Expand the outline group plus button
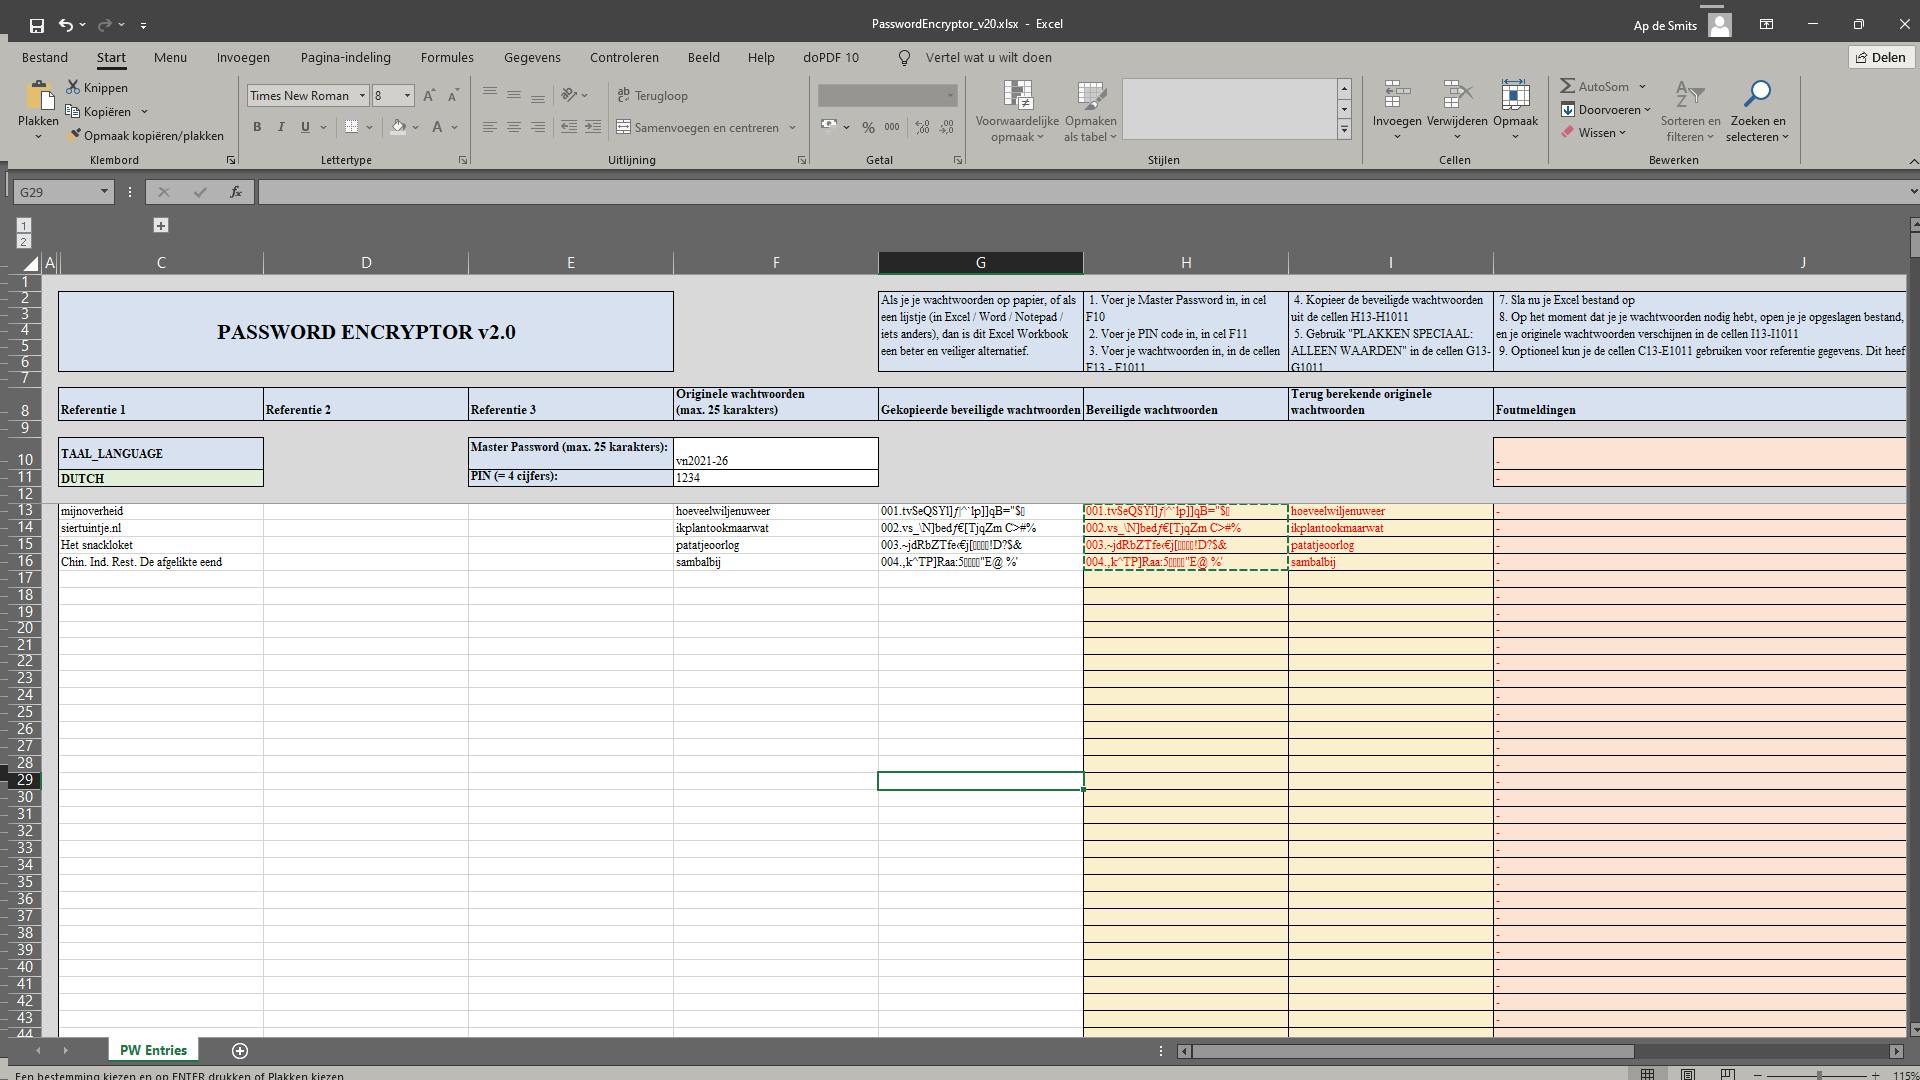The image size is (1920, 1080). [x=160, y=226]
